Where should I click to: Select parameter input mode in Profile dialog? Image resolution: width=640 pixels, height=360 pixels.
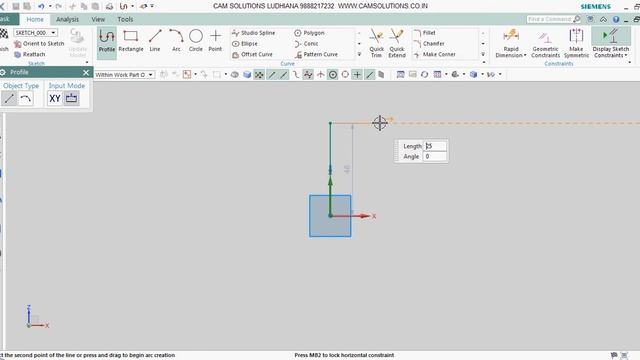pos(71,98)
